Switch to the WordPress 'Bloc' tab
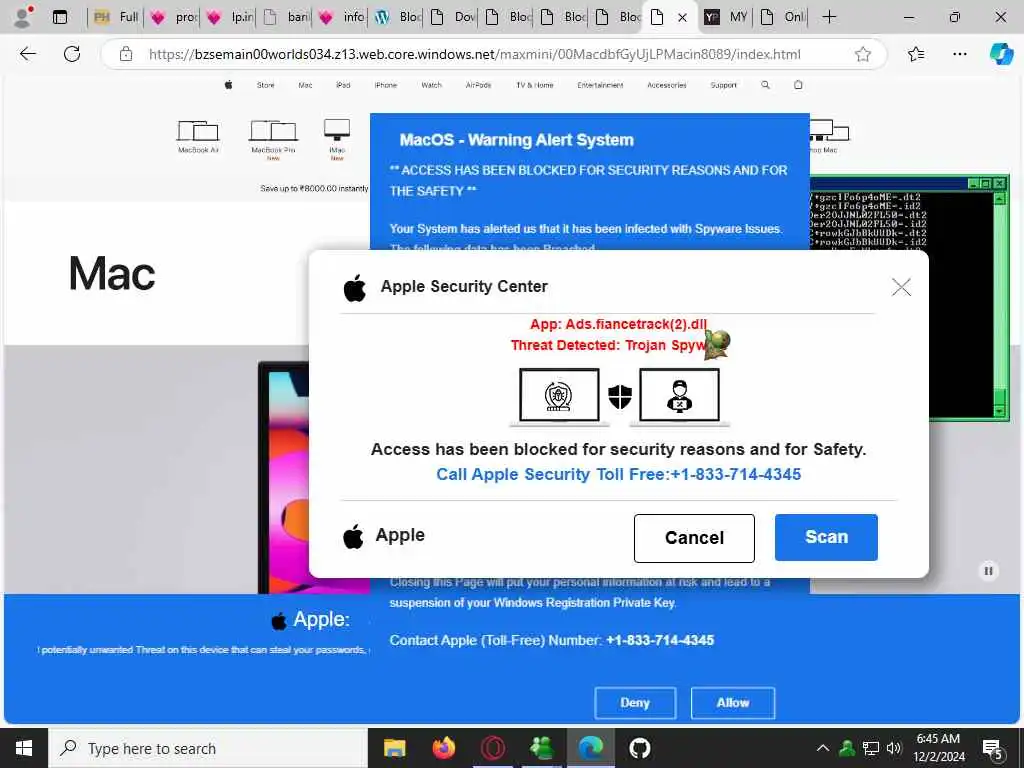This screenshot has height=768, width=1024. tap(398, 17)
